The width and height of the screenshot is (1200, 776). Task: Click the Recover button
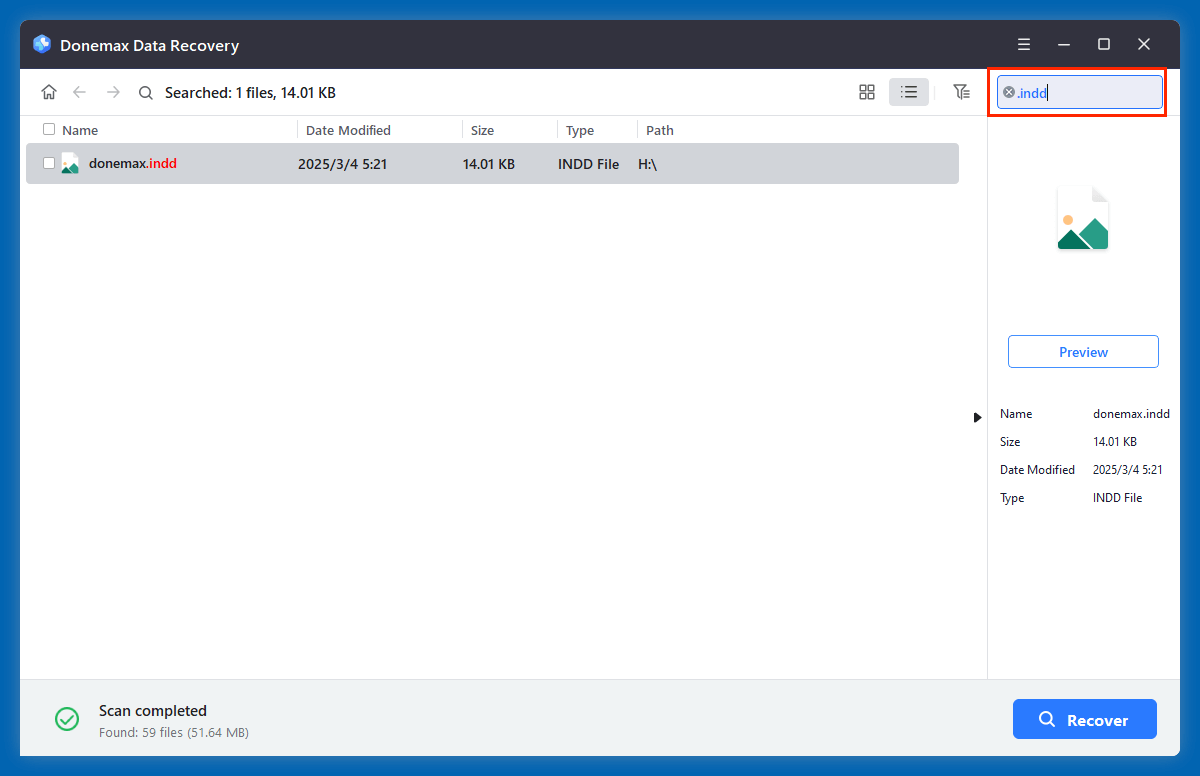pos(1084,719)
